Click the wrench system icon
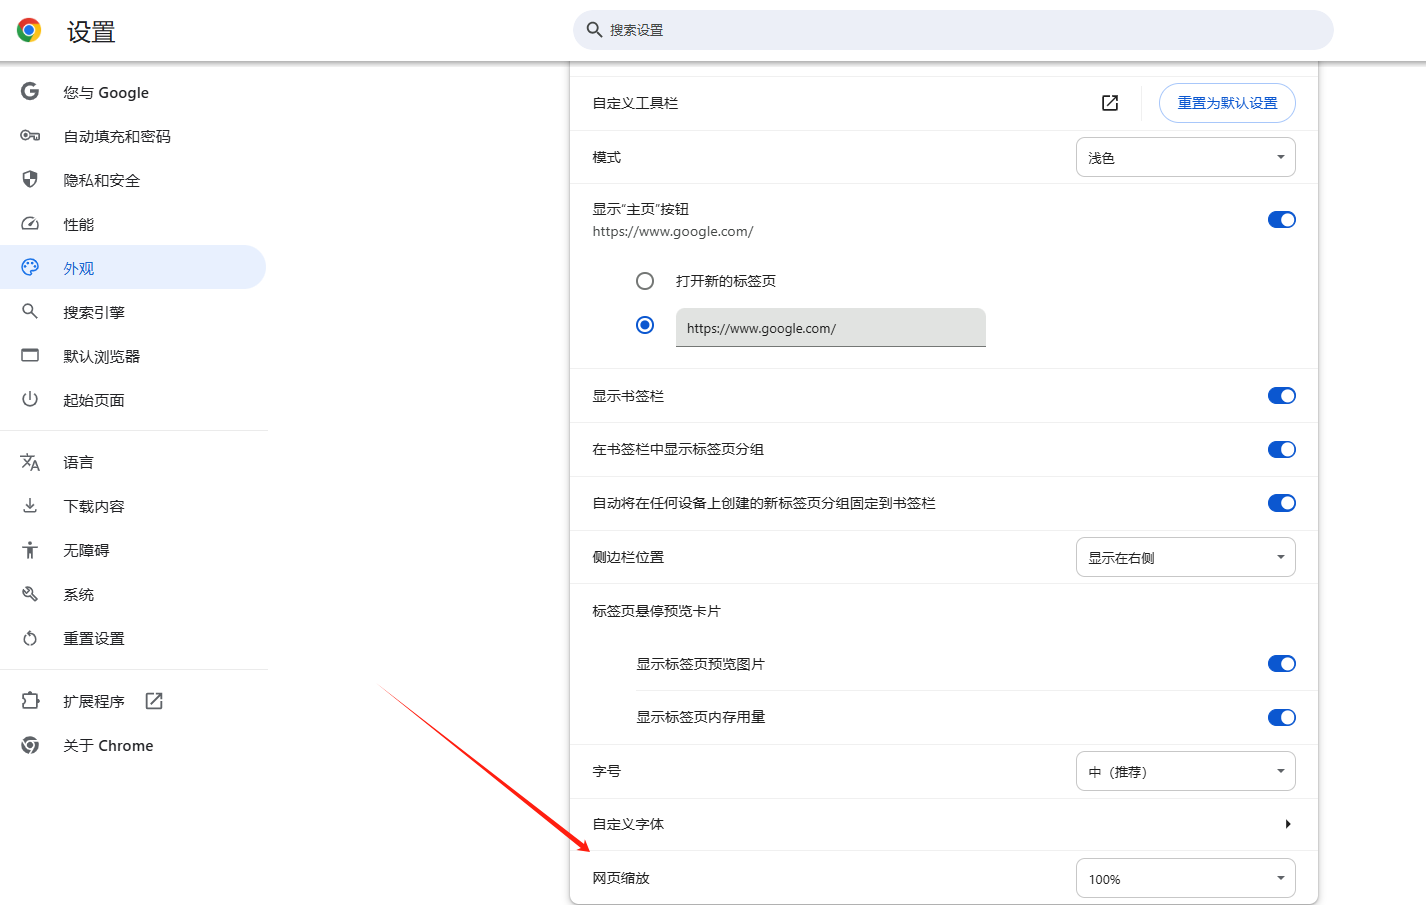This screenshot has height=905, width=1426. [x=30, y=594]
